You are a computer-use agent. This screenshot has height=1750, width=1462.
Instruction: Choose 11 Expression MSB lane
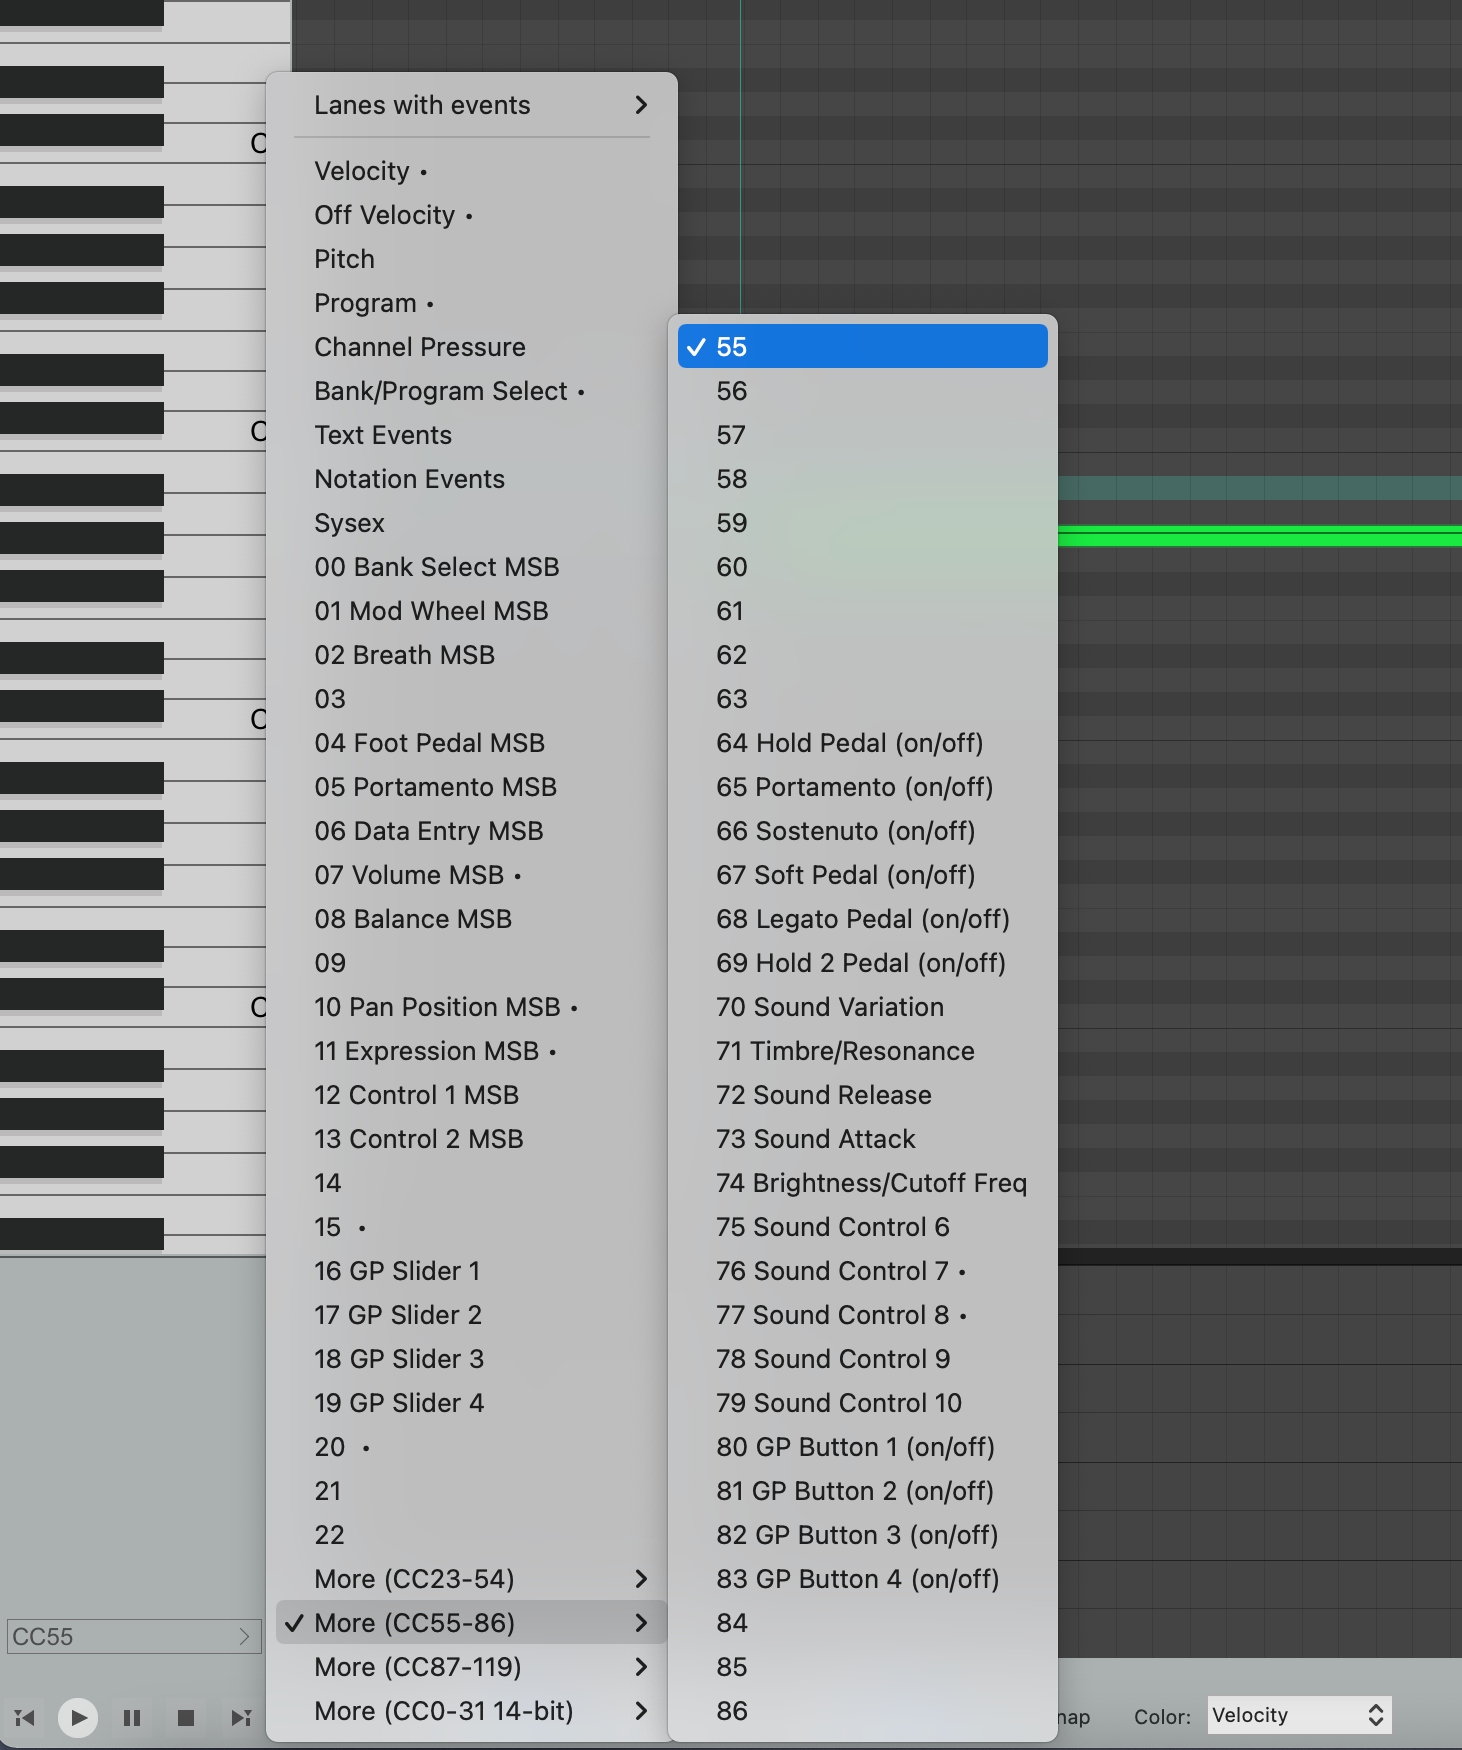pos(426,1051)
